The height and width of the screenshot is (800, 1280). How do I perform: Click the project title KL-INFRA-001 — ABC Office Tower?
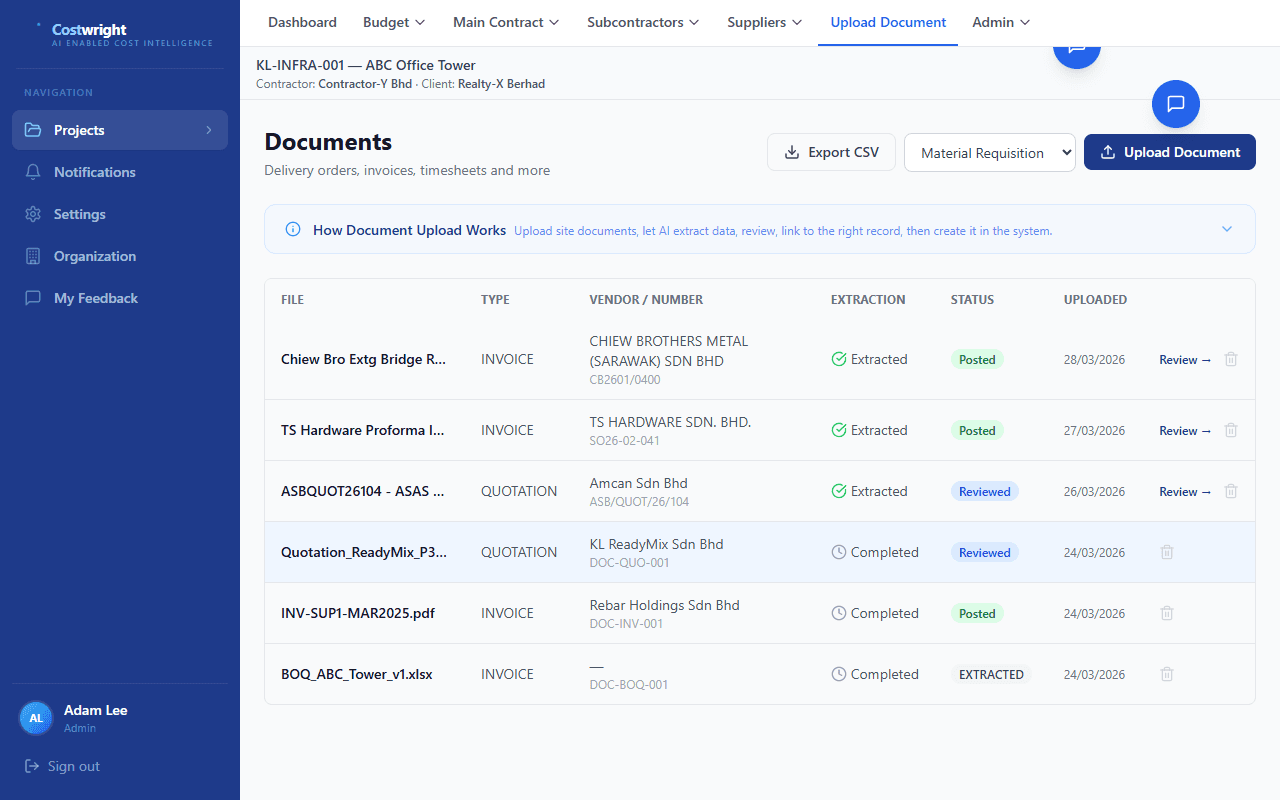(366, 65)
